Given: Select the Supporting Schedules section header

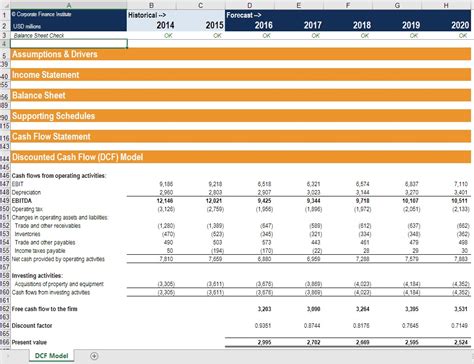Looking at the screenshot, I should pyautogui.click(x=241, y=116).
